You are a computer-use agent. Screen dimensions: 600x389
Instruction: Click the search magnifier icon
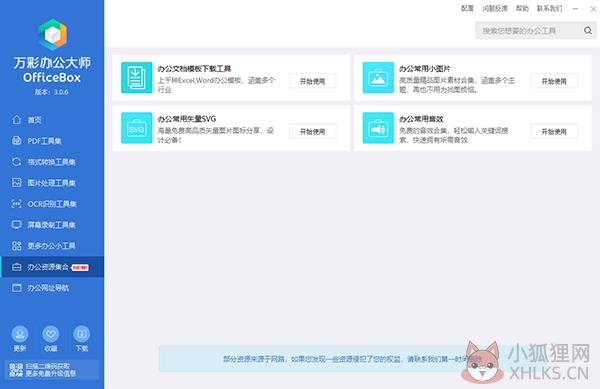[588, 31]
